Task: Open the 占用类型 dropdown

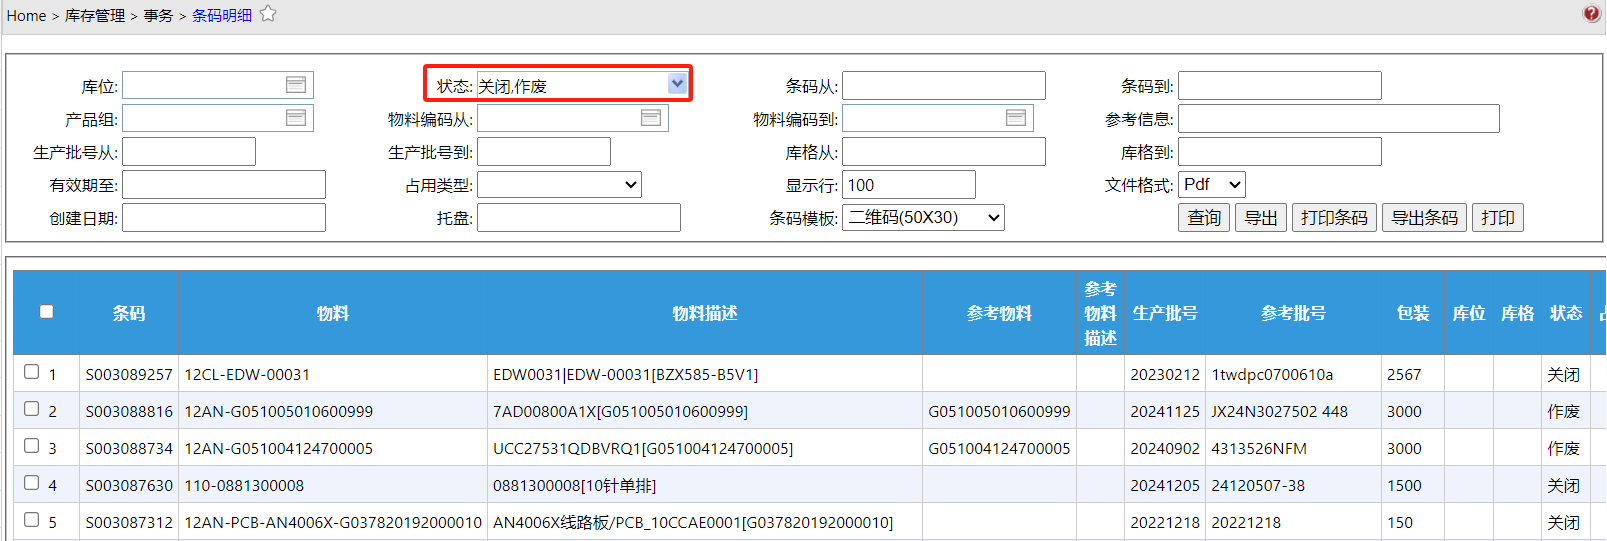Action: coord(559,185)
